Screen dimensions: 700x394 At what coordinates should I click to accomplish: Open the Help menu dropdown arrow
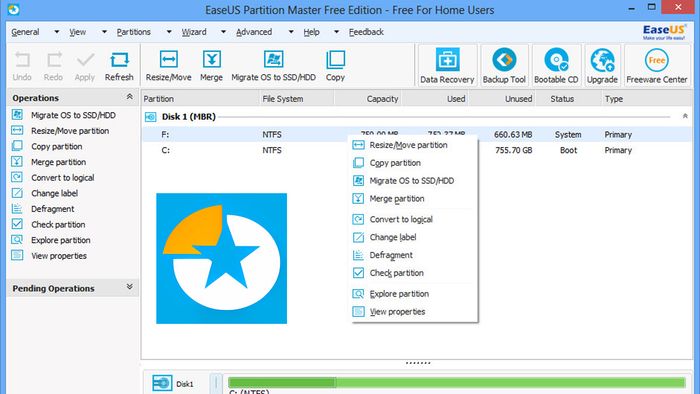pyautogui.click(x=336, y=32)
